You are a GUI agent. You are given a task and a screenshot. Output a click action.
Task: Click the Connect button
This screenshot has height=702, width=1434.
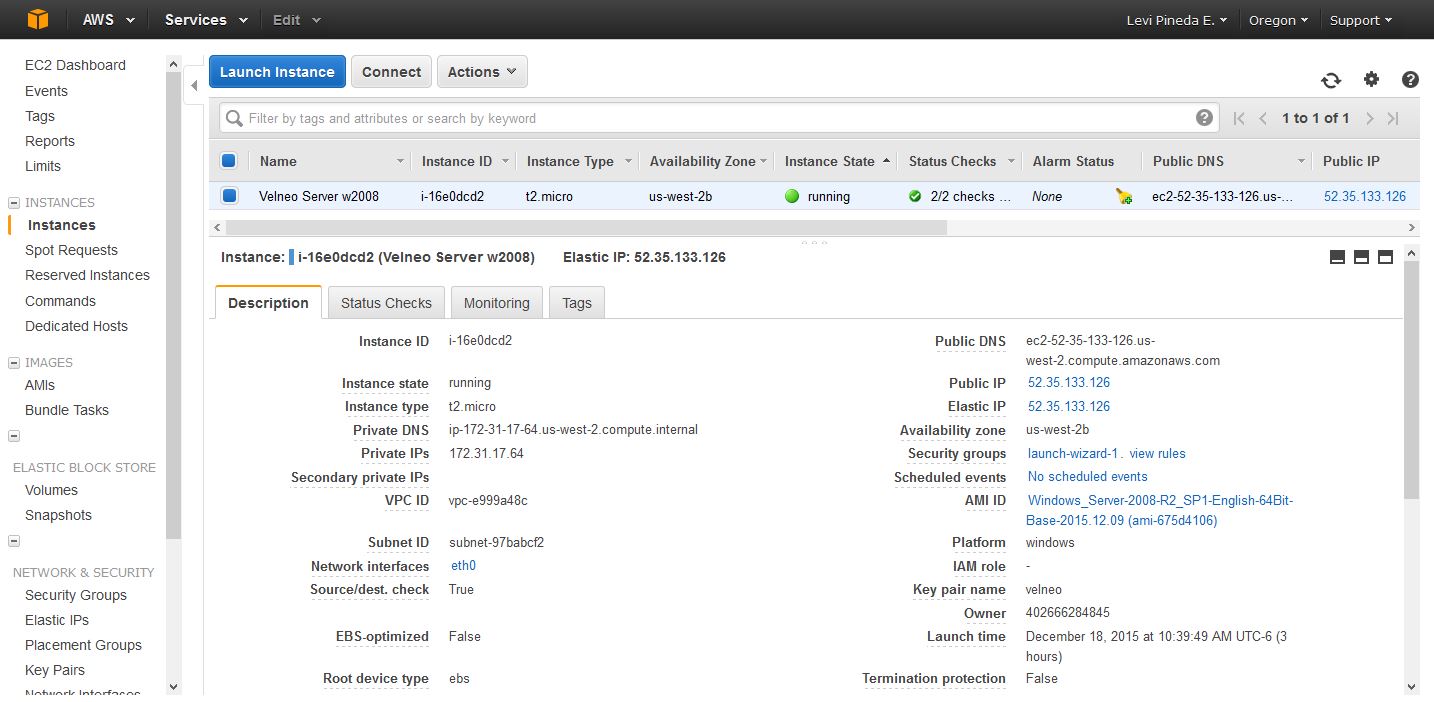(x=391, y=72)
